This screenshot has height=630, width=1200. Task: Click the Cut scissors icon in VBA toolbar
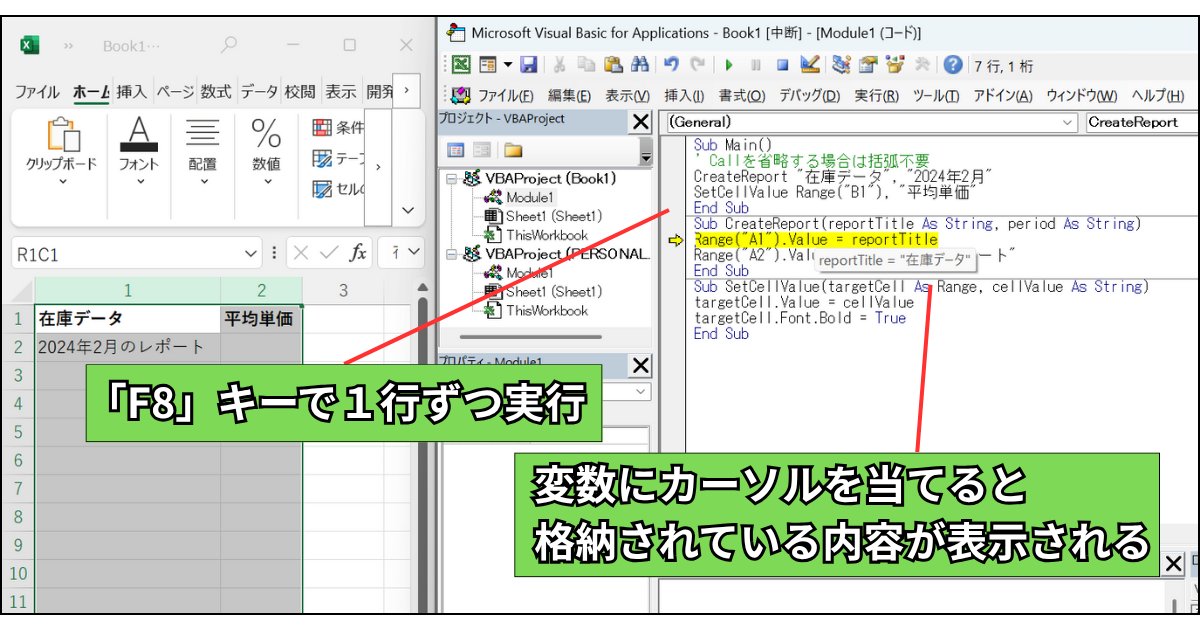click(560, 65)
